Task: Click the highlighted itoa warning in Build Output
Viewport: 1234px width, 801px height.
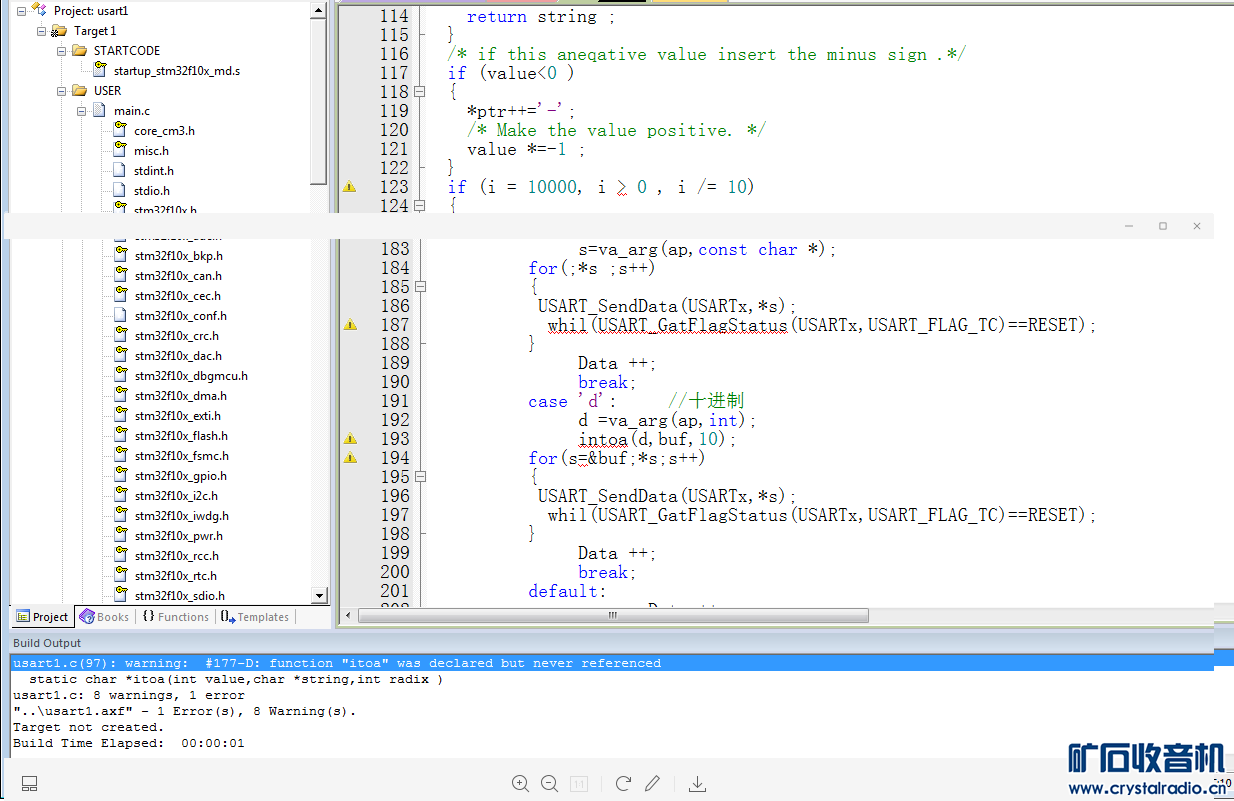Action: pyautogui.click(x=336, y=663)
